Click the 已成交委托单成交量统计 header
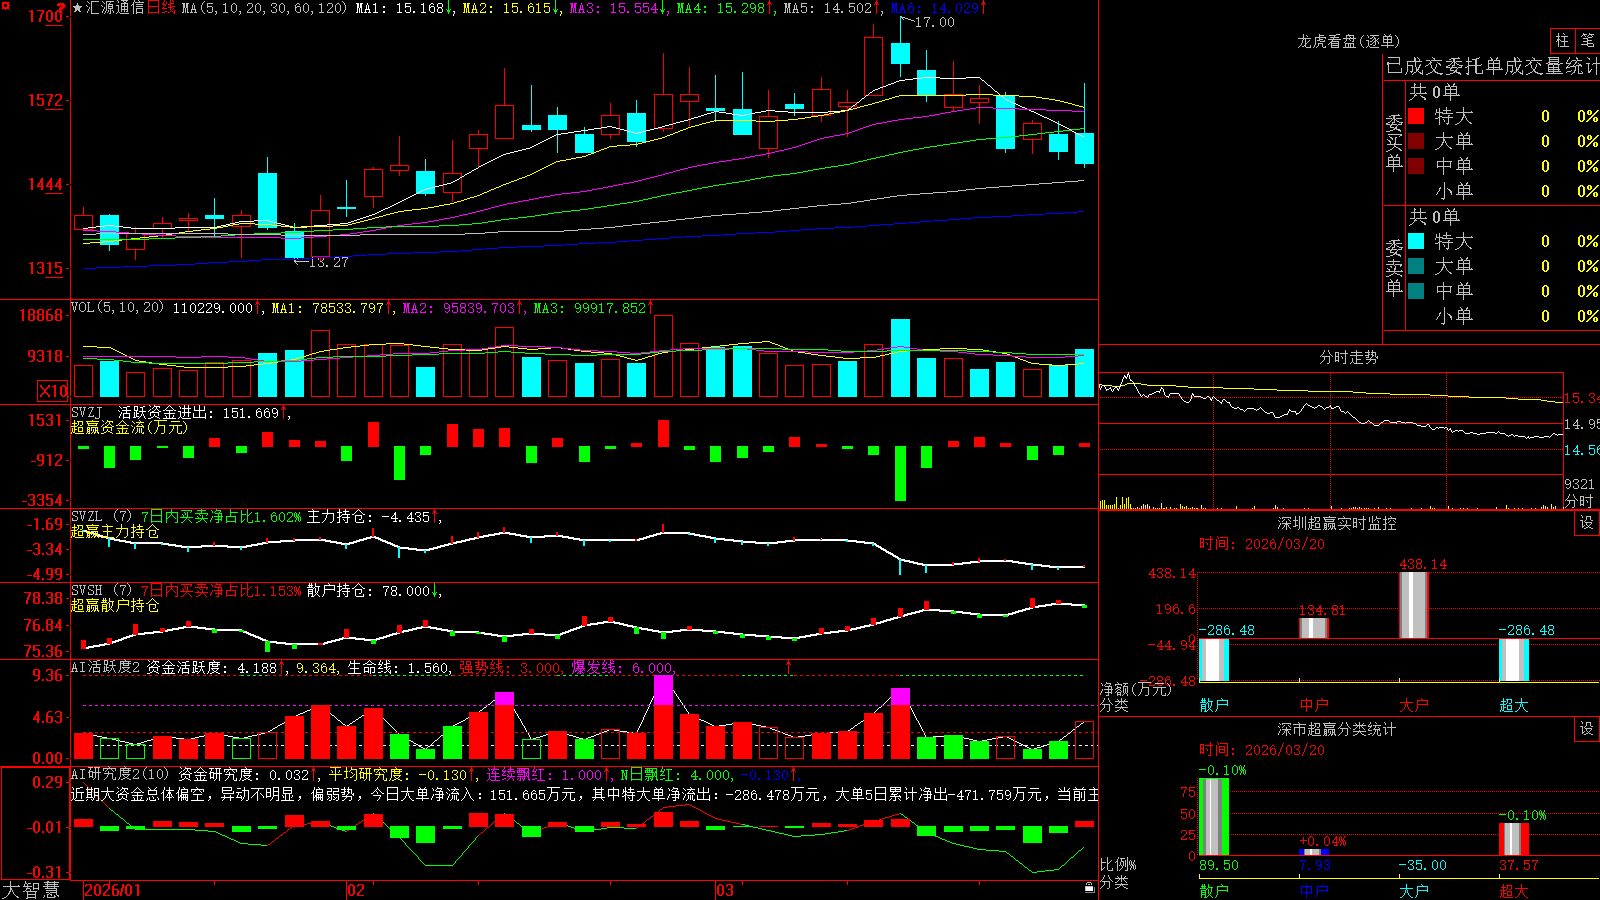The image size is (1600, 900). (1492, 66)
